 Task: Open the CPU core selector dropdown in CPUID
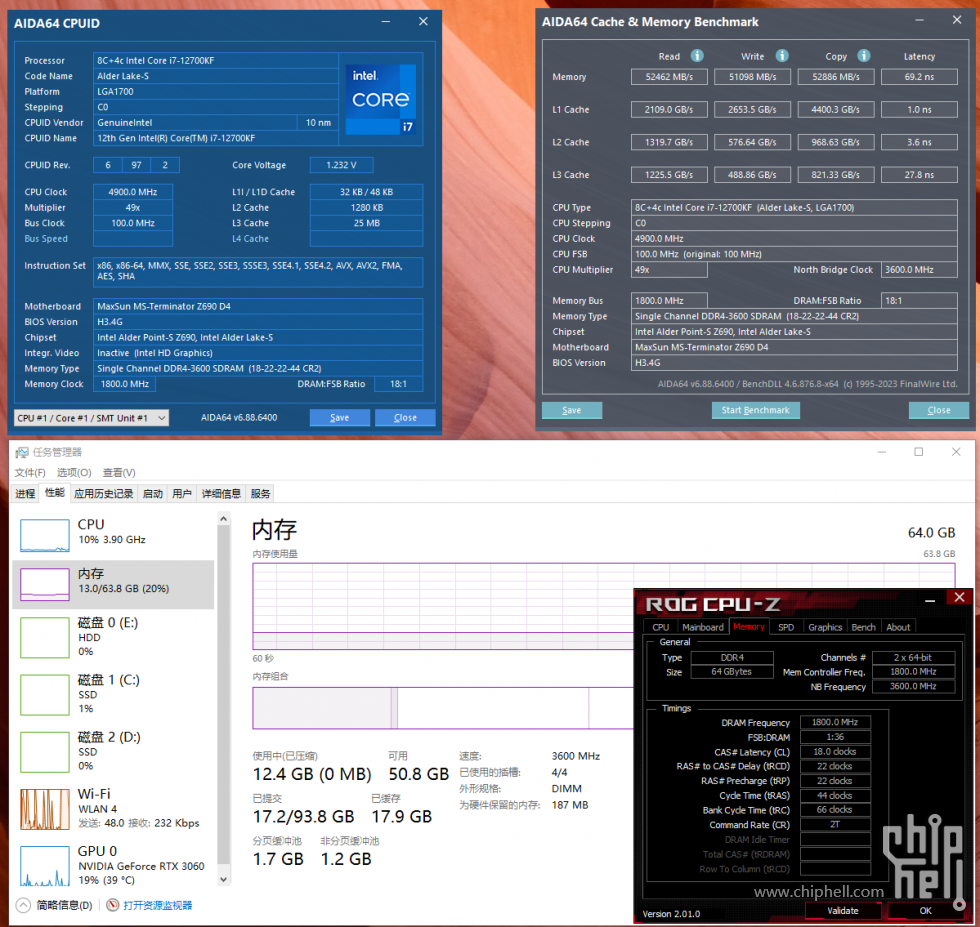[91, 418]
